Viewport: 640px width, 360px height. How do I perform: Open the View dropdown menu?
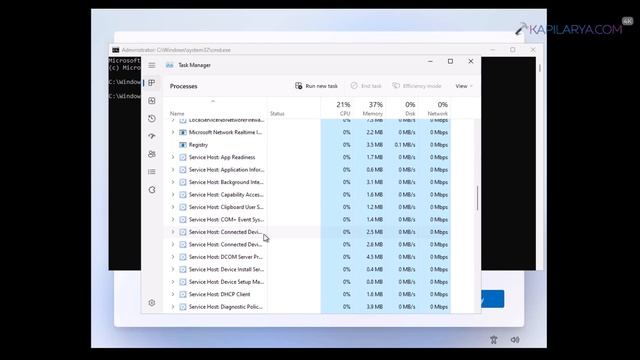click(x=464, y=86)
